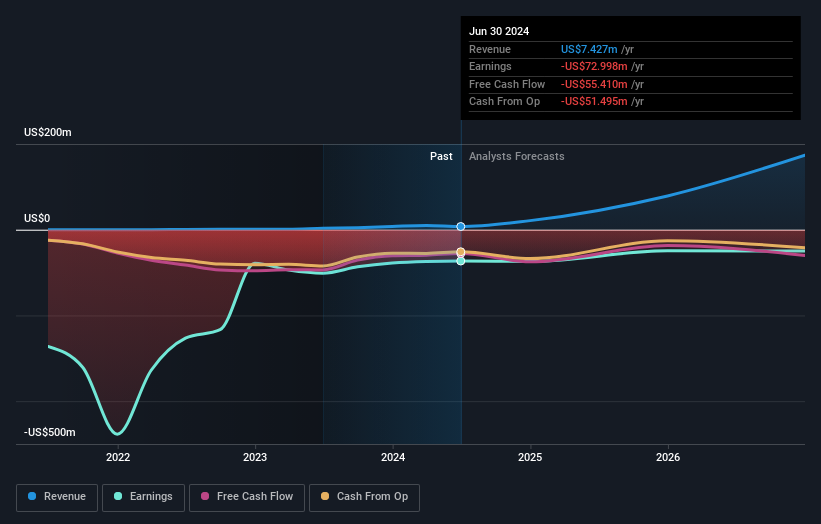Click the Free Cash Flow label in tooltip
The image size is (821, 524).
click(x=507, y=84)
